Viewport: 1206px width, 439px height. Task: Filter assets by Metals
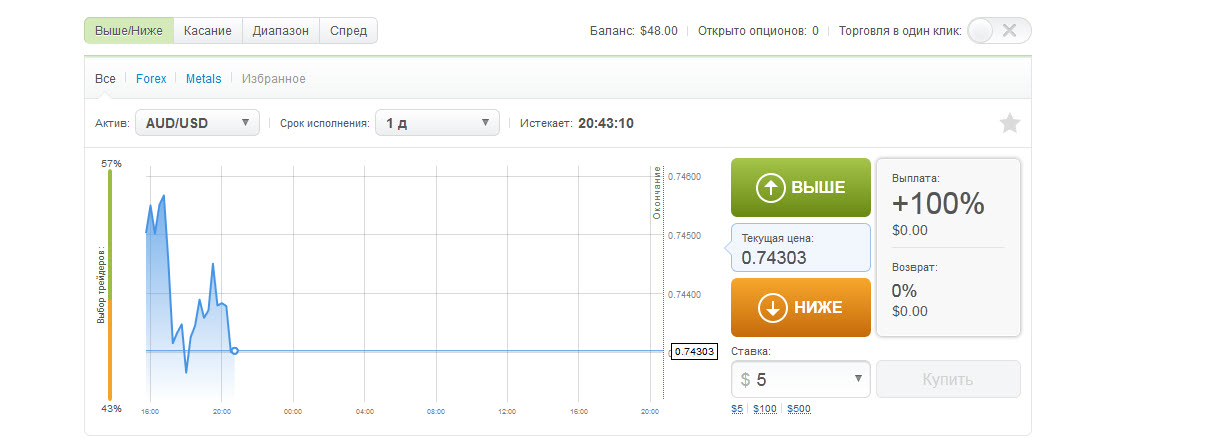click(203, 79)
